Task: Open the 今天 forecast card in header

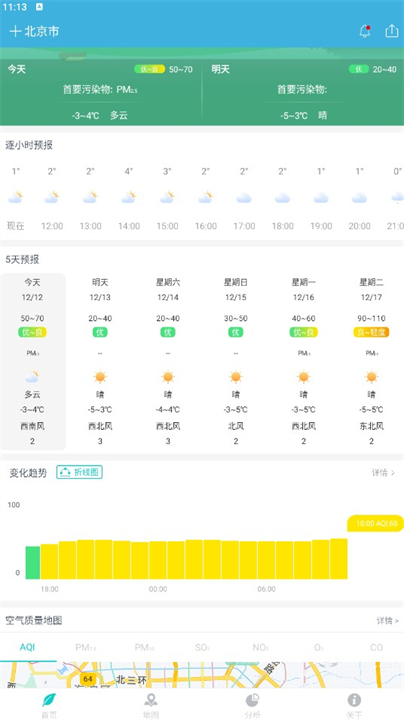Action: pos(101,92)
